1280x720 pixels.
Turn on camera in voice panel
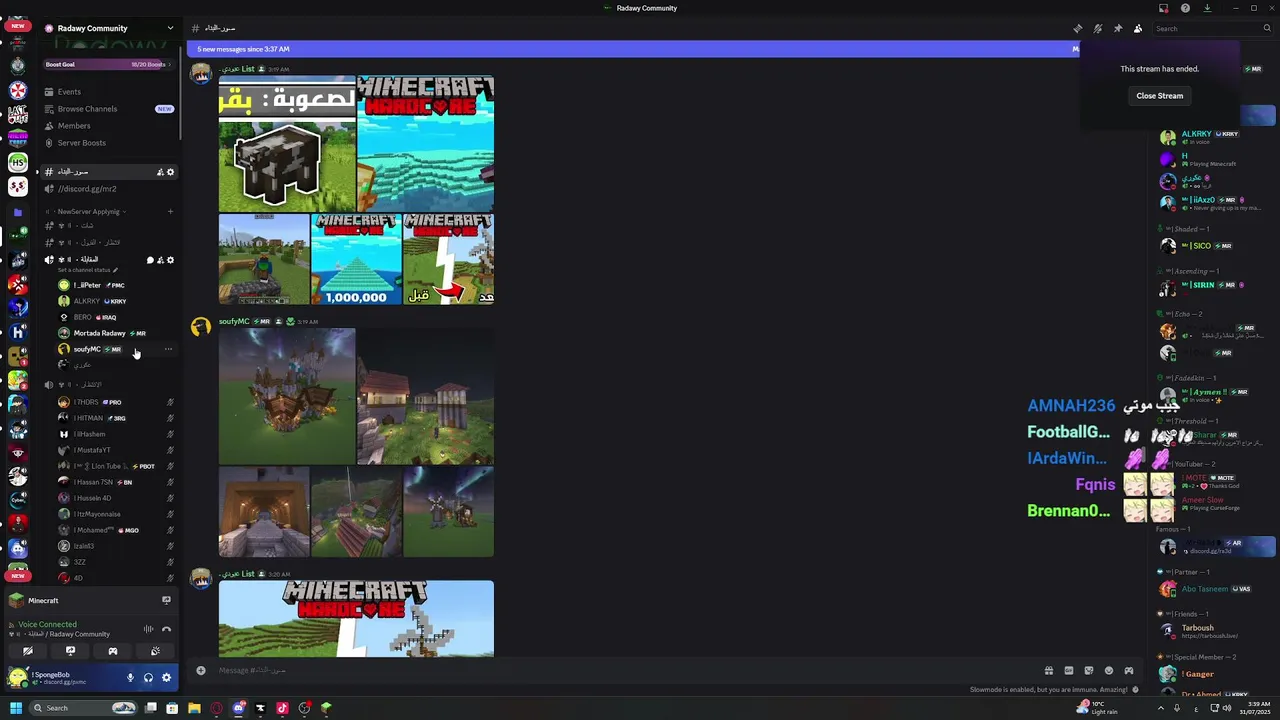28,651
